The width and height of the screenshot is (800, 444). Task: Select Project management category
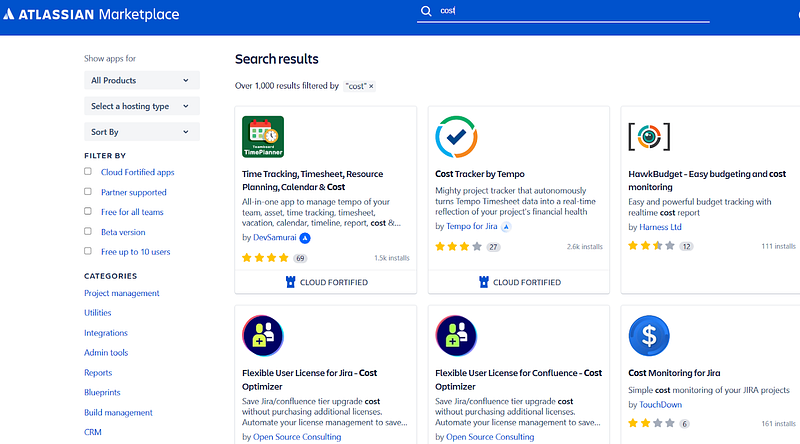tap(121, 293)
